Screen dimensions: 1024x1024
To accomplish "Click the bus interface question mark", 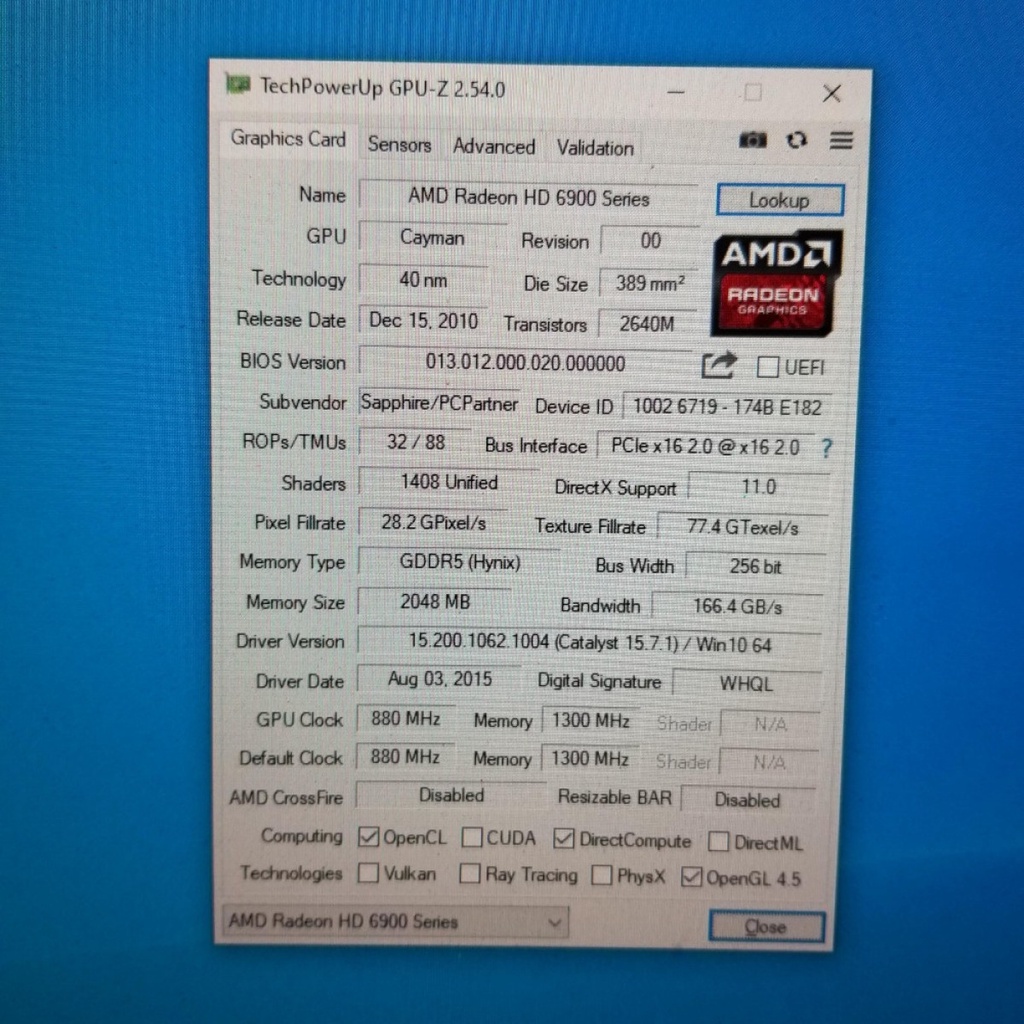I will [x=827, y=448].
